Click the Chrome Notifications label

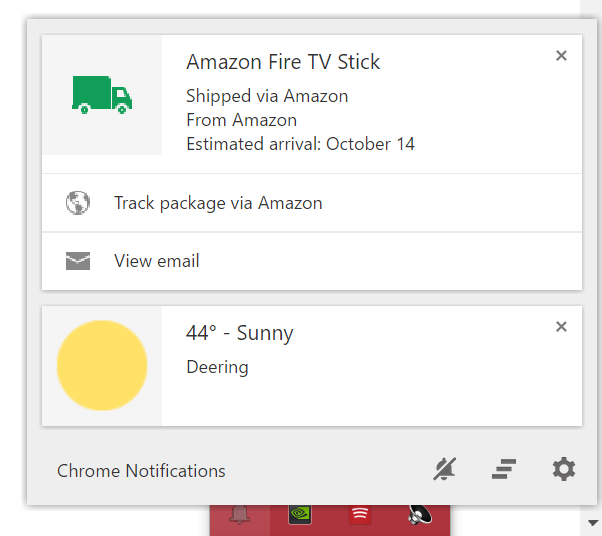[x=141, y=471]
